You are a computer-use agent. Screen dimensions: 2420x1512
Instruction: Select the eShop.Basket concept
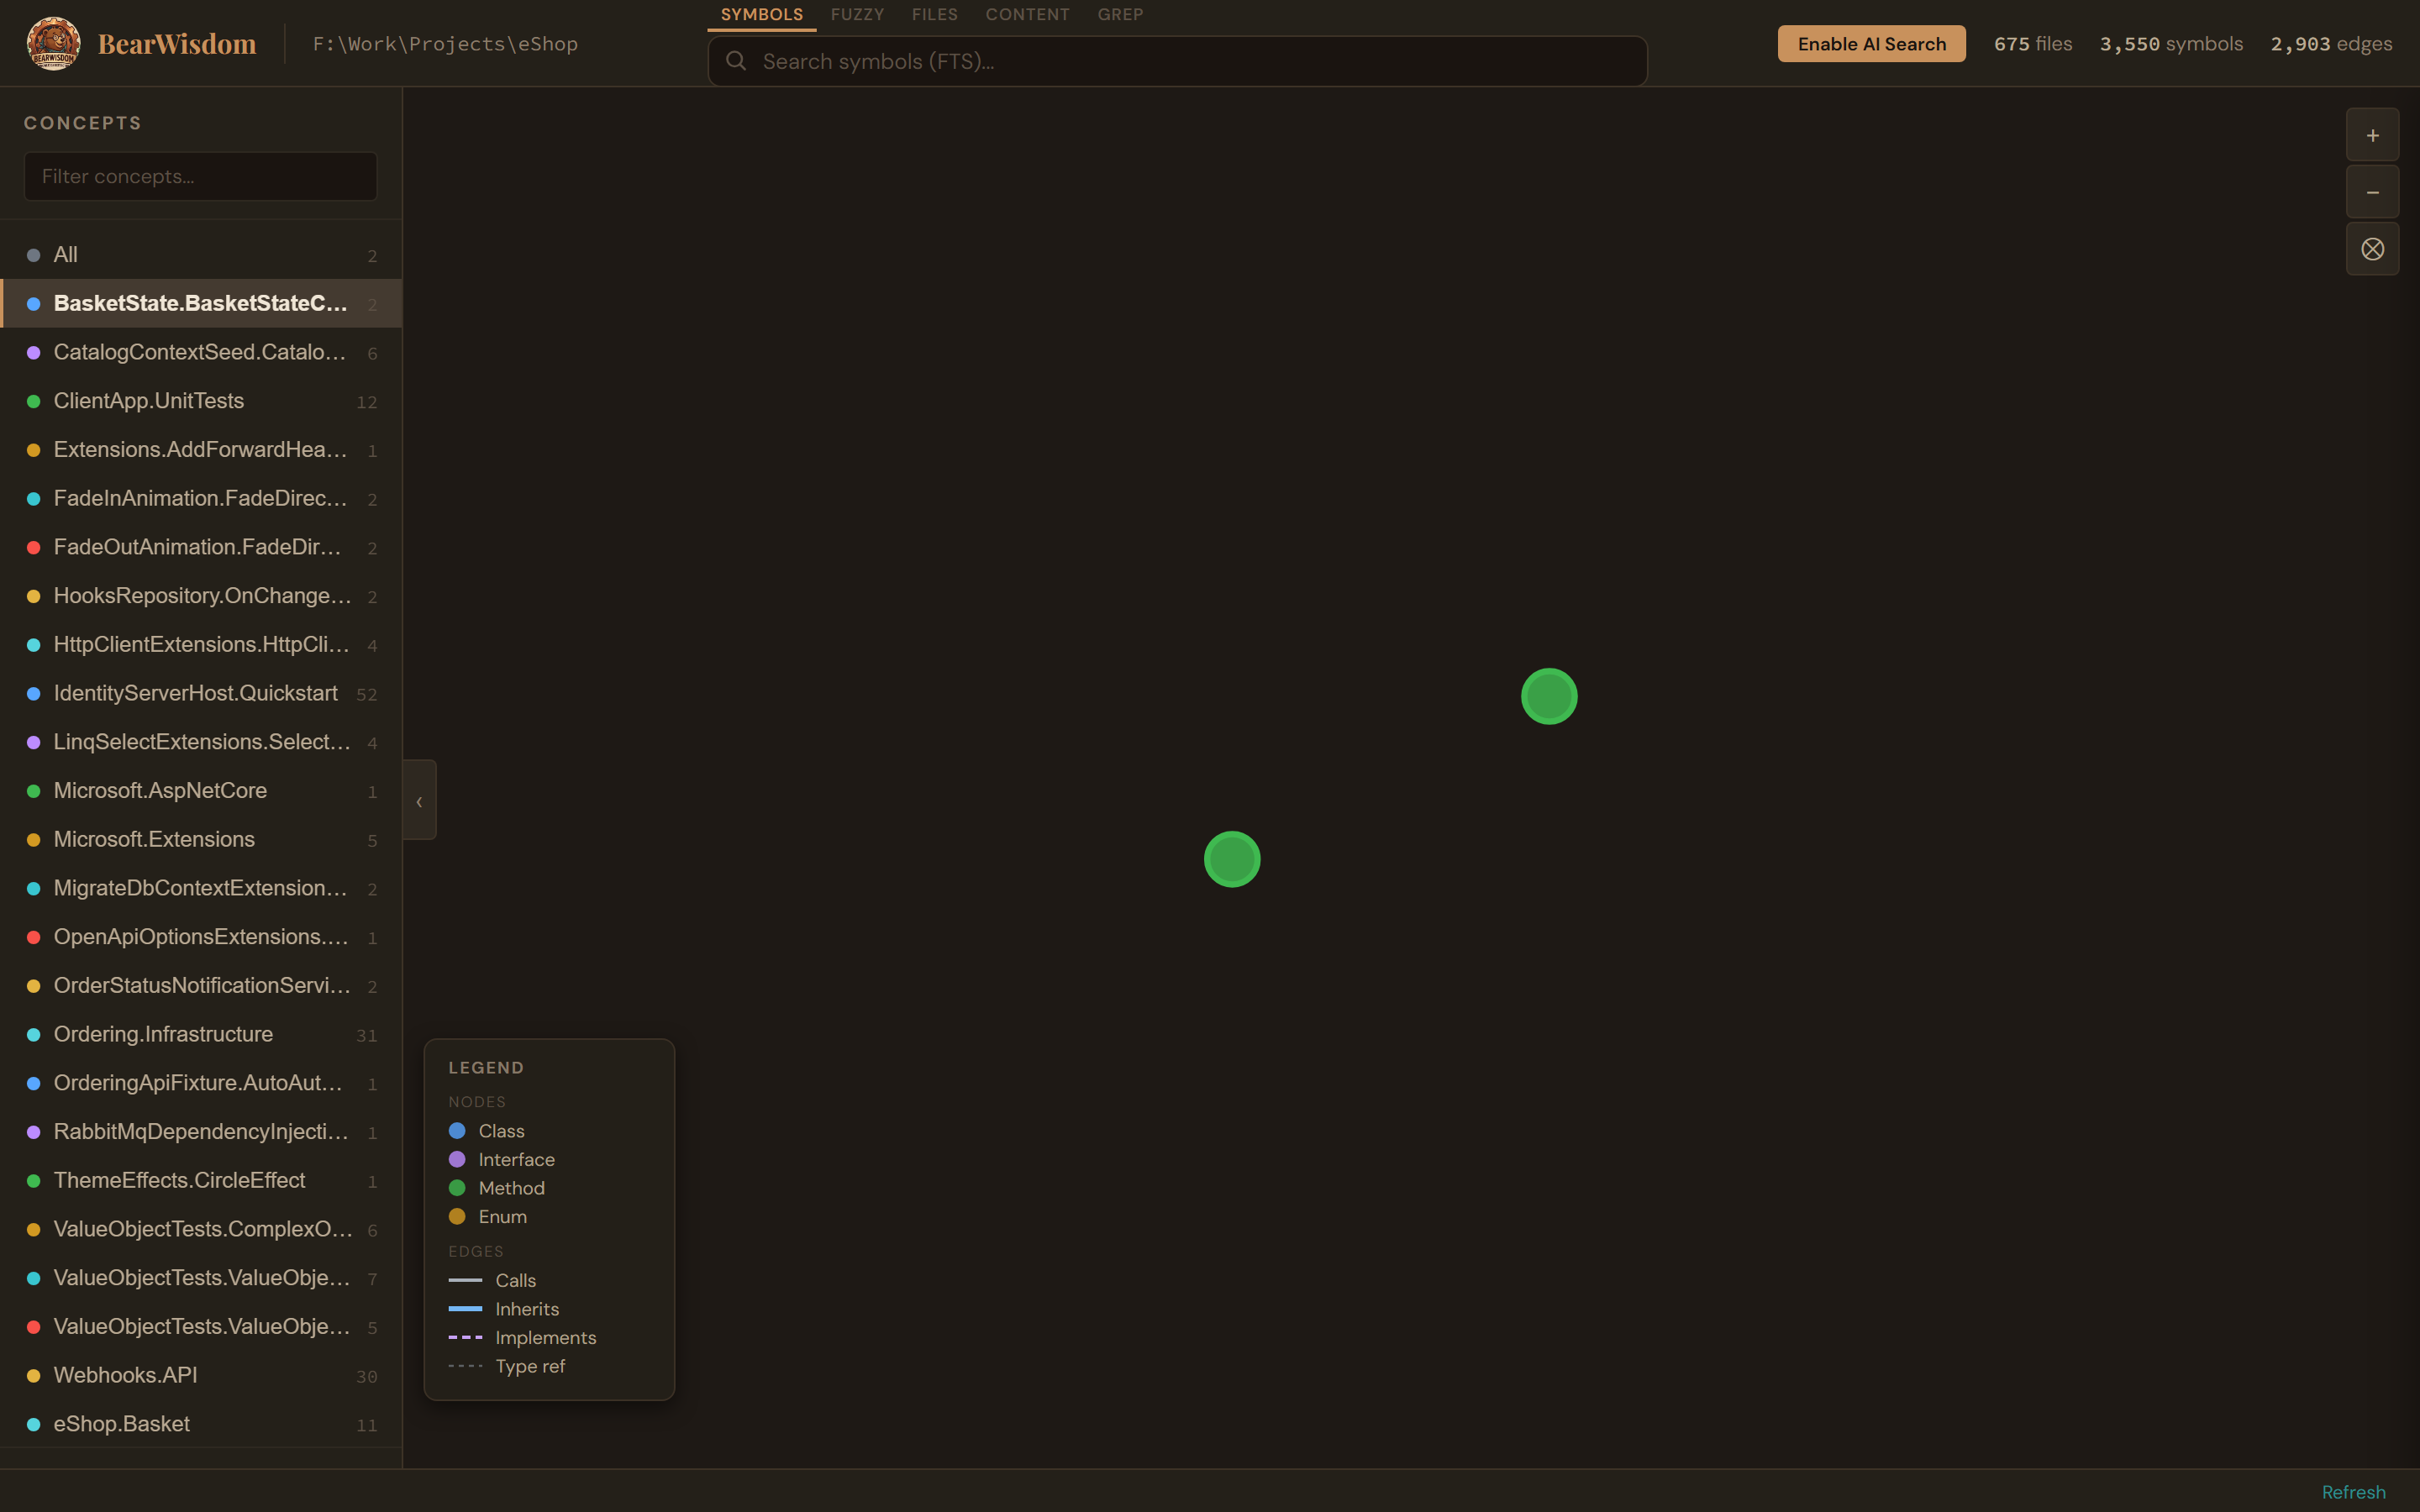120,1423
